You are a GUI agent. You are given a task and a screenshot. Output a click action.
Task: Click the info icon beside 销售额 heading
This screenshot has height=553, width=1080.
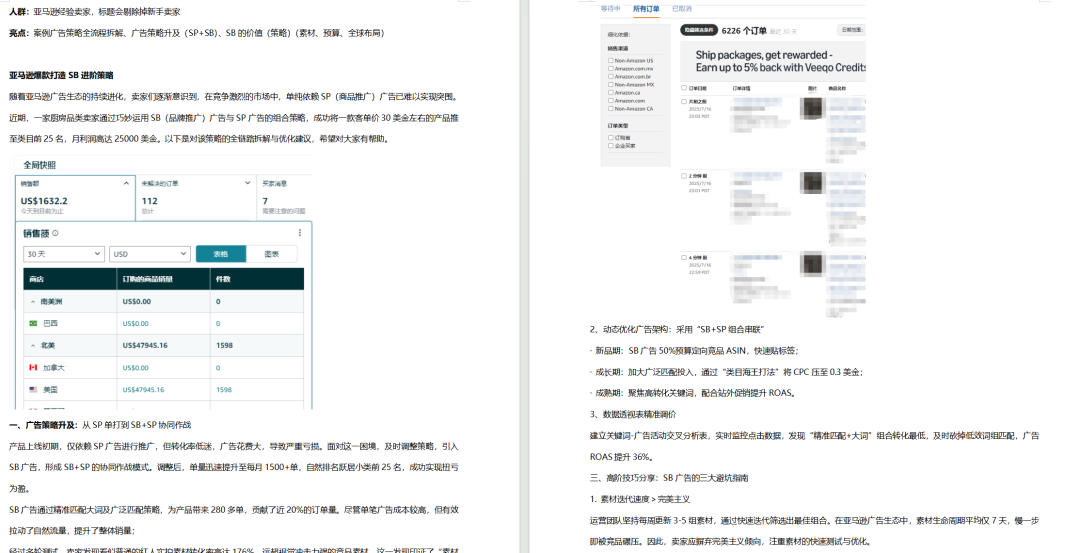pos(55,233)
